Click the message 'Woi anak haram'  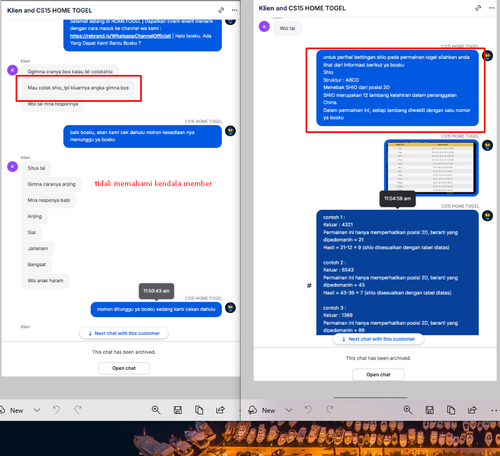(45, 281)
